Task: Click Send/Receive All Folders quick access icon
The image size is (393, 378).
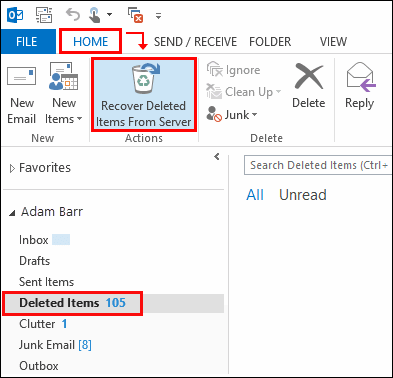Action: [44, 15]
